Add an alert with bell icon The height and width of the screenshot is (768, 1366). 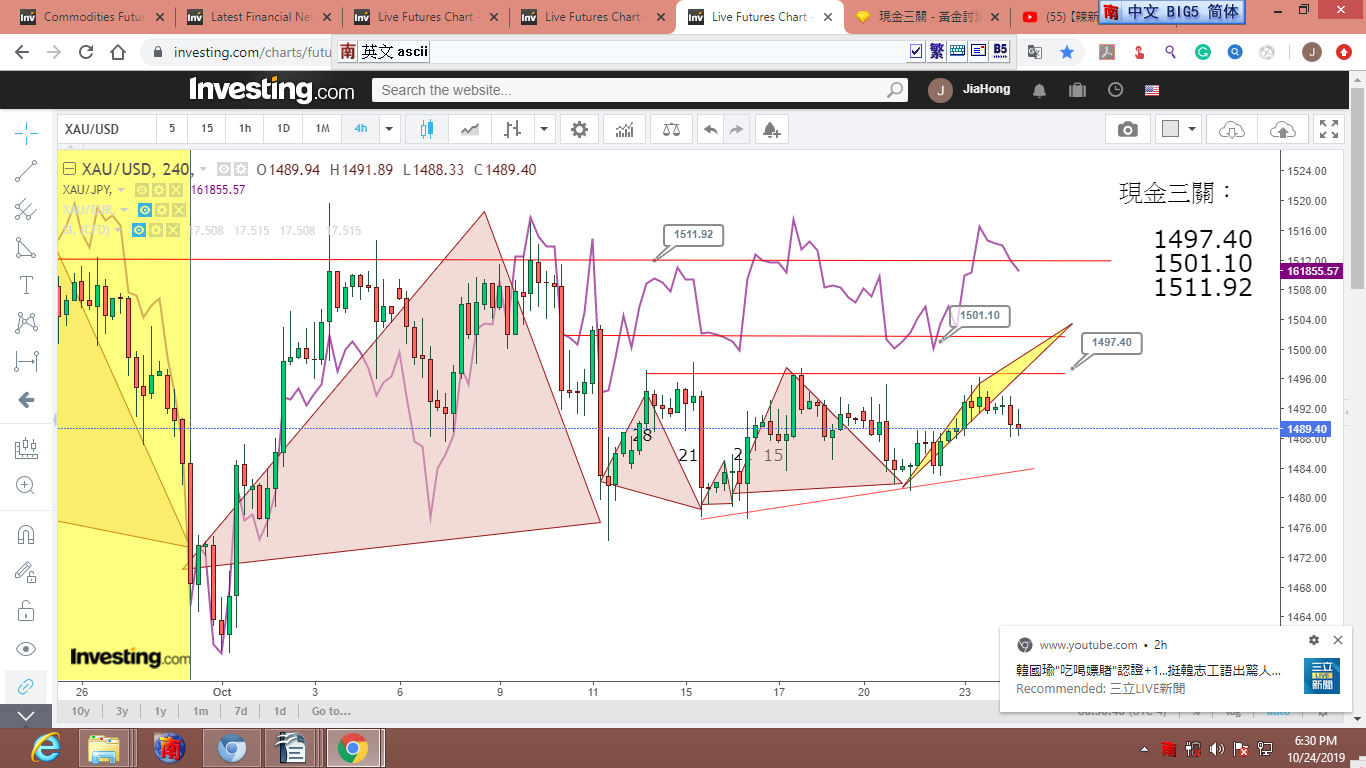pyautogui.click(x=770, y=129)
